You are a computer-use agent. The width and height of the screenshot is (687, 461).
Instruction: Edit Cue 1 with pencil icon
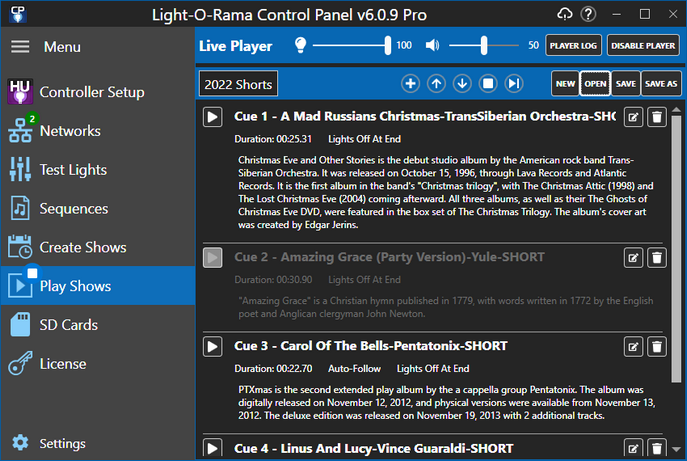[633, 117]
